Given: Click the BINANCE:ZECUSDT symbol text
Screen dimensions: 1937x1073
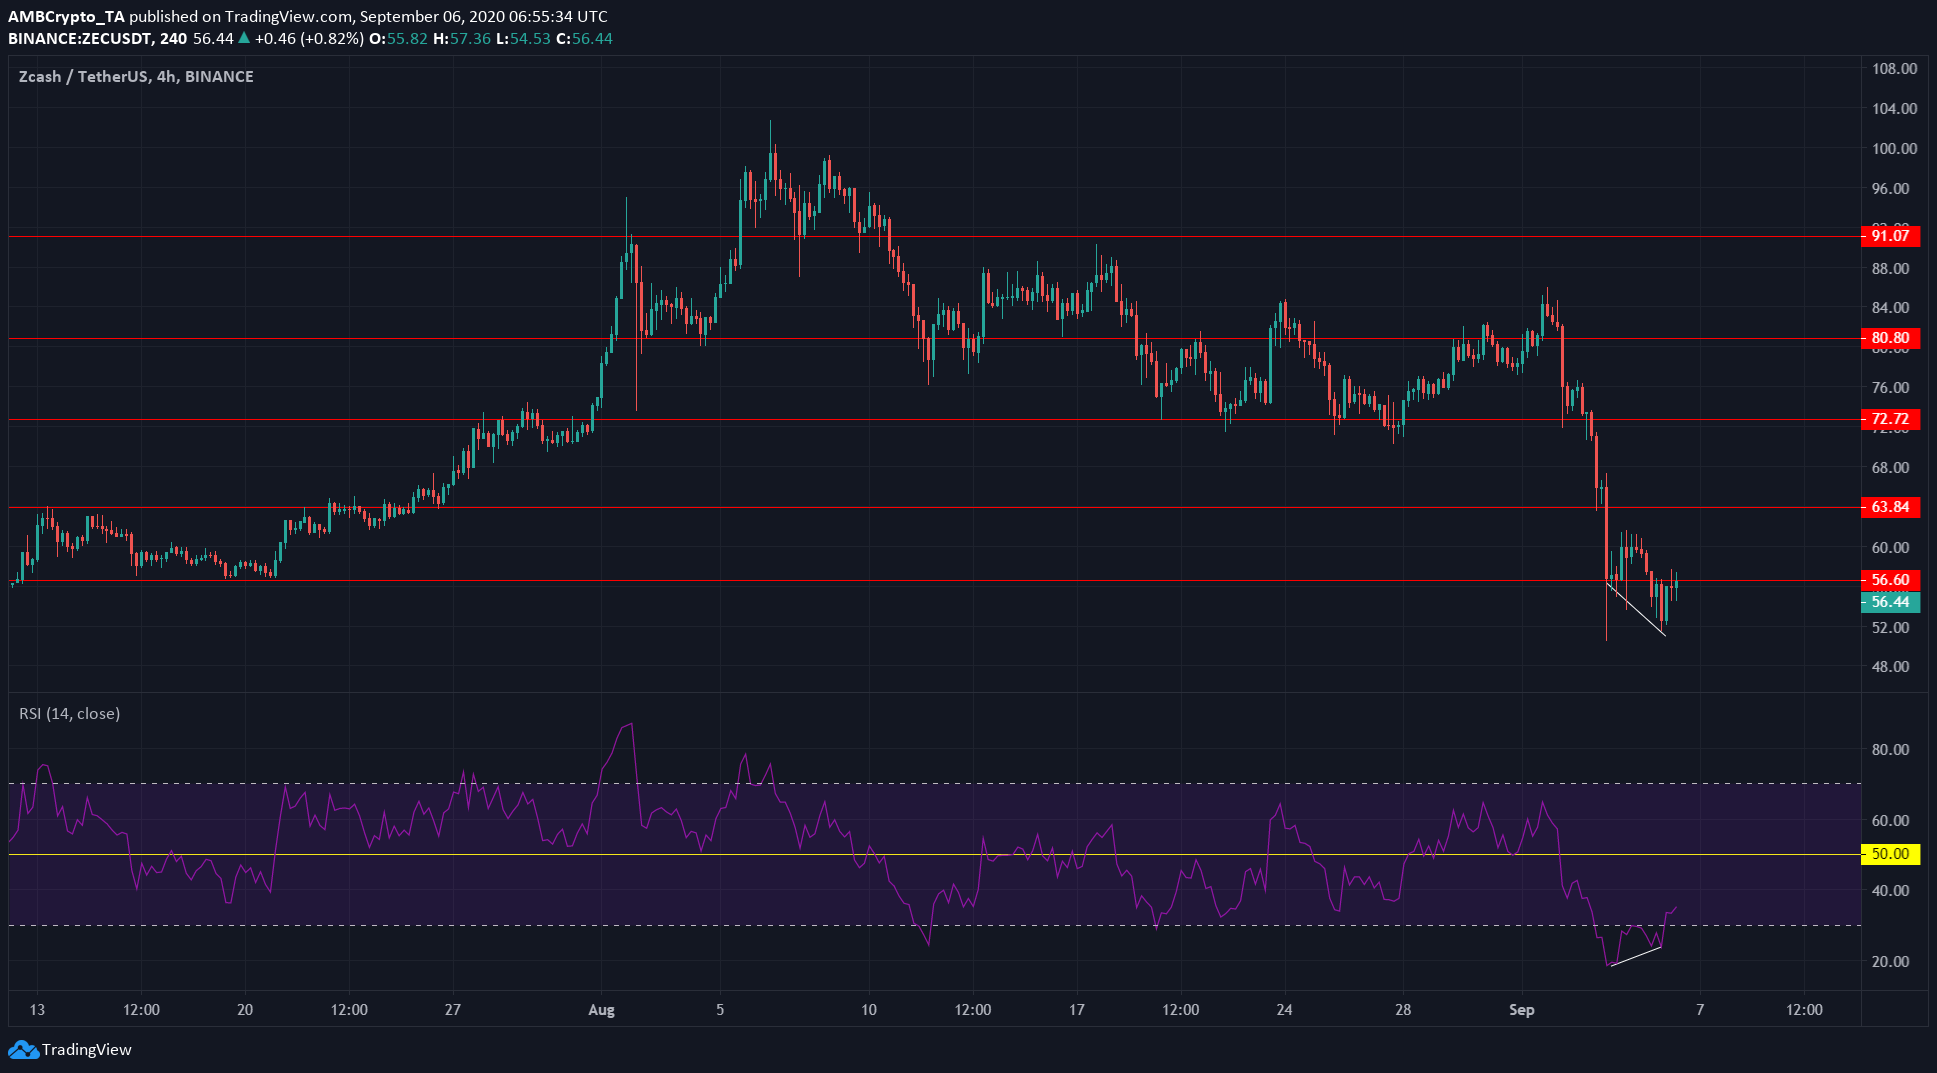Looking at the screenshot, I should [x=80, y=39].
